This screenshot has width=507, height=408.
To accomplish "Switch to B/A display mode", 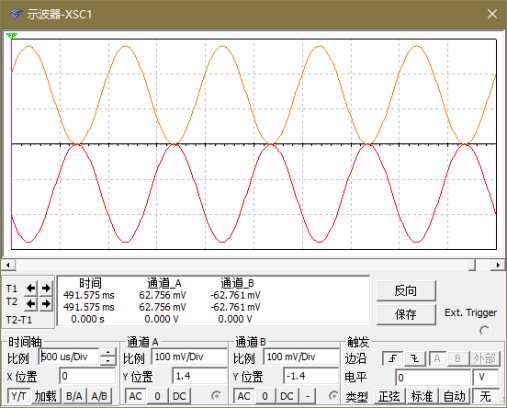I will [74, 396].
